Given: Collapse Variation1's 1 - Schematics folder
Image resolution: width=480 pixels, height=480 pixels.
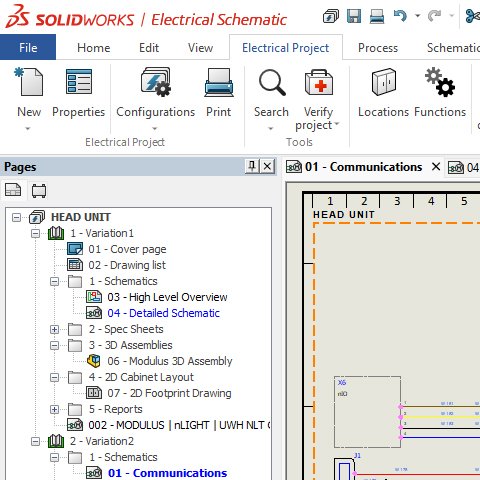Looking at the screenshot, I should (x=54, y=282).
